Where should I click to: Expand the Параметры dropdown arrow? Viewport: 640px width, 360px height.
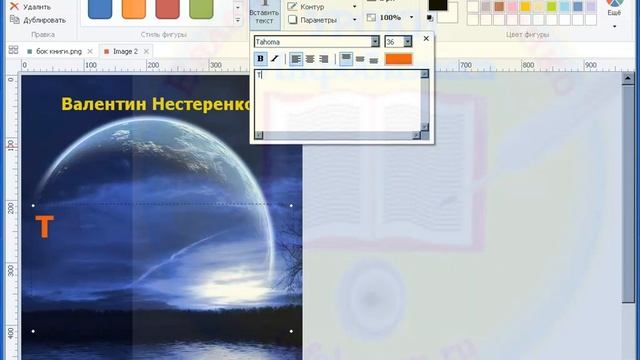coord(354,20)
